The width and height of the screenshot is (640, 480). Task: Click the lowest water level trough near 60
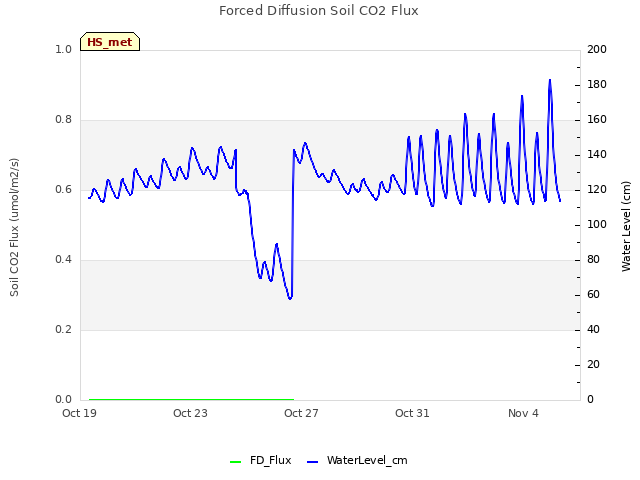tap(290, 298)
